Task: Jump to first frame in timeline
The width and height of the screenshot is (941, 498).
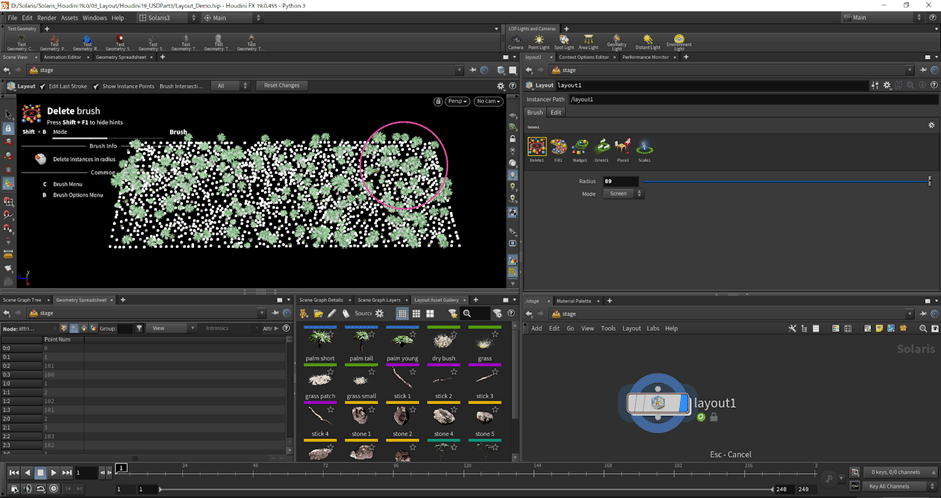Action: [13, 473]
